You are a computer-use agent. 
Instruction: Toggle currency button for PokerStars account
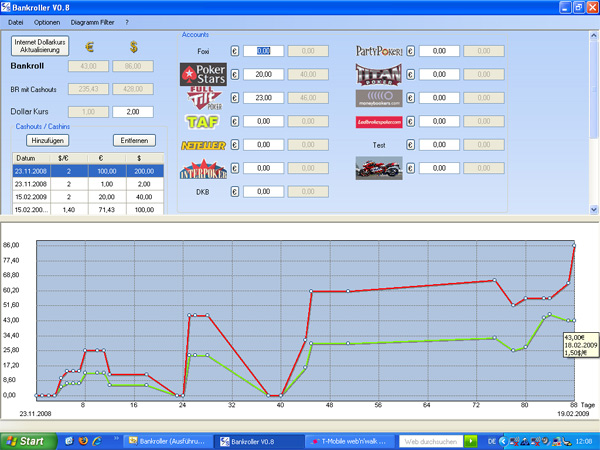pyautogui.click(x=235, y=74)
